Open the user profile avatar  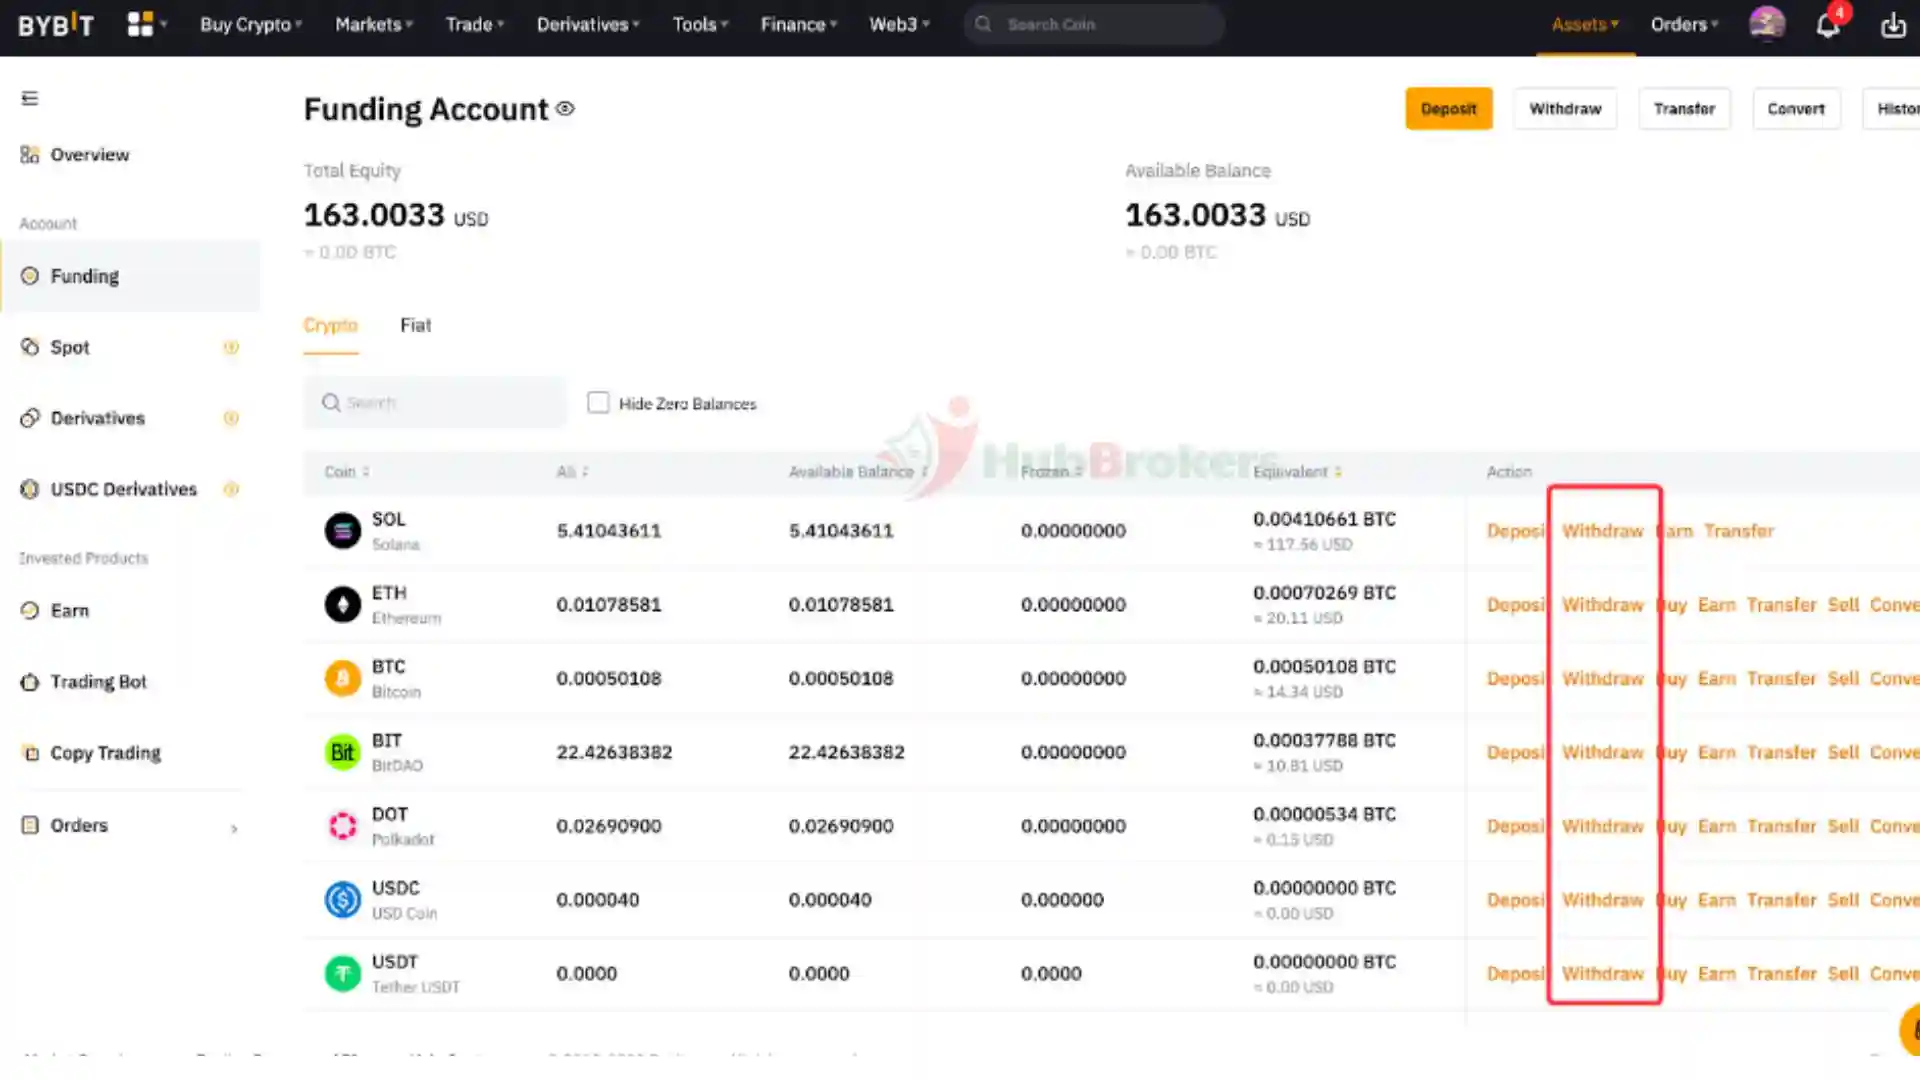(x=1767, y=24)
